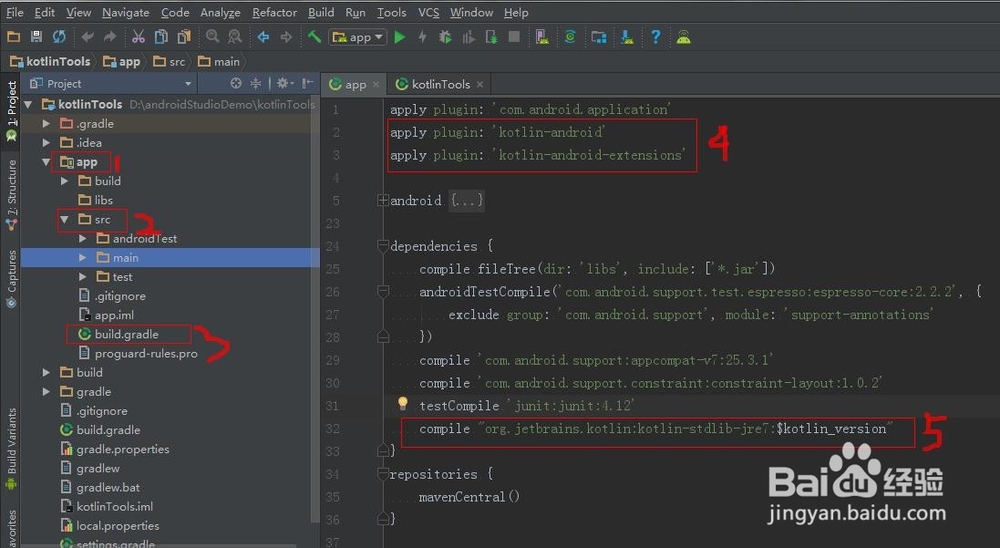
Task: Select proguard-rules.pro file
Action: (146, 353)
